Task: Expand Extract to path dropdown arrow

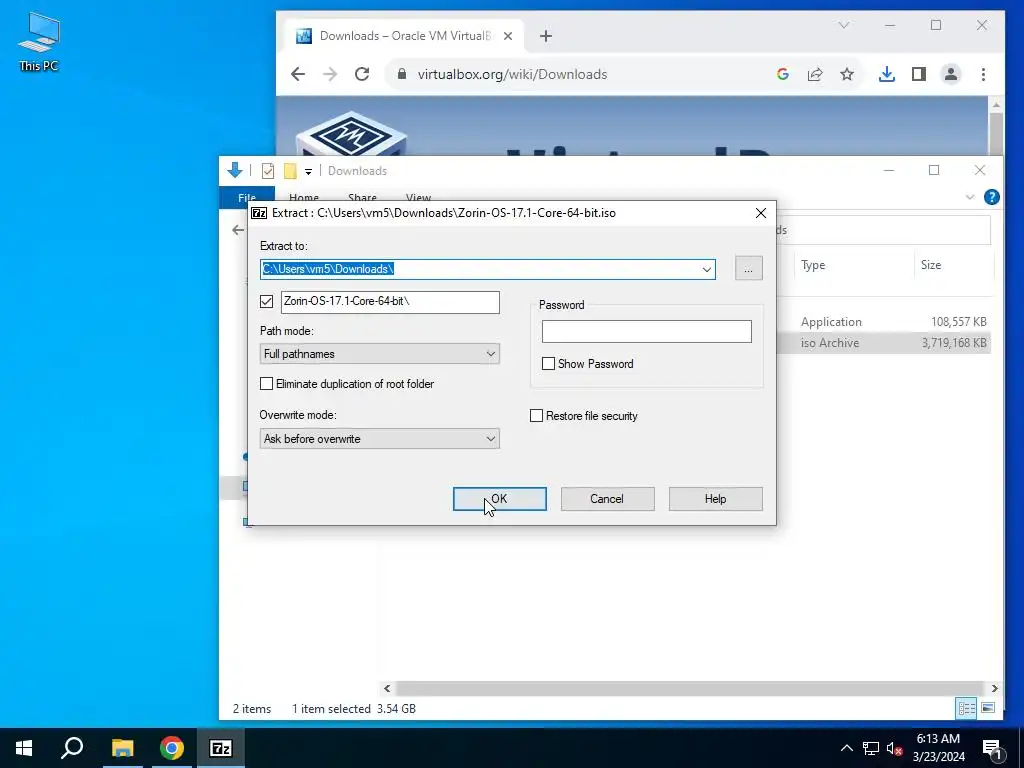Action: (707, 269)
